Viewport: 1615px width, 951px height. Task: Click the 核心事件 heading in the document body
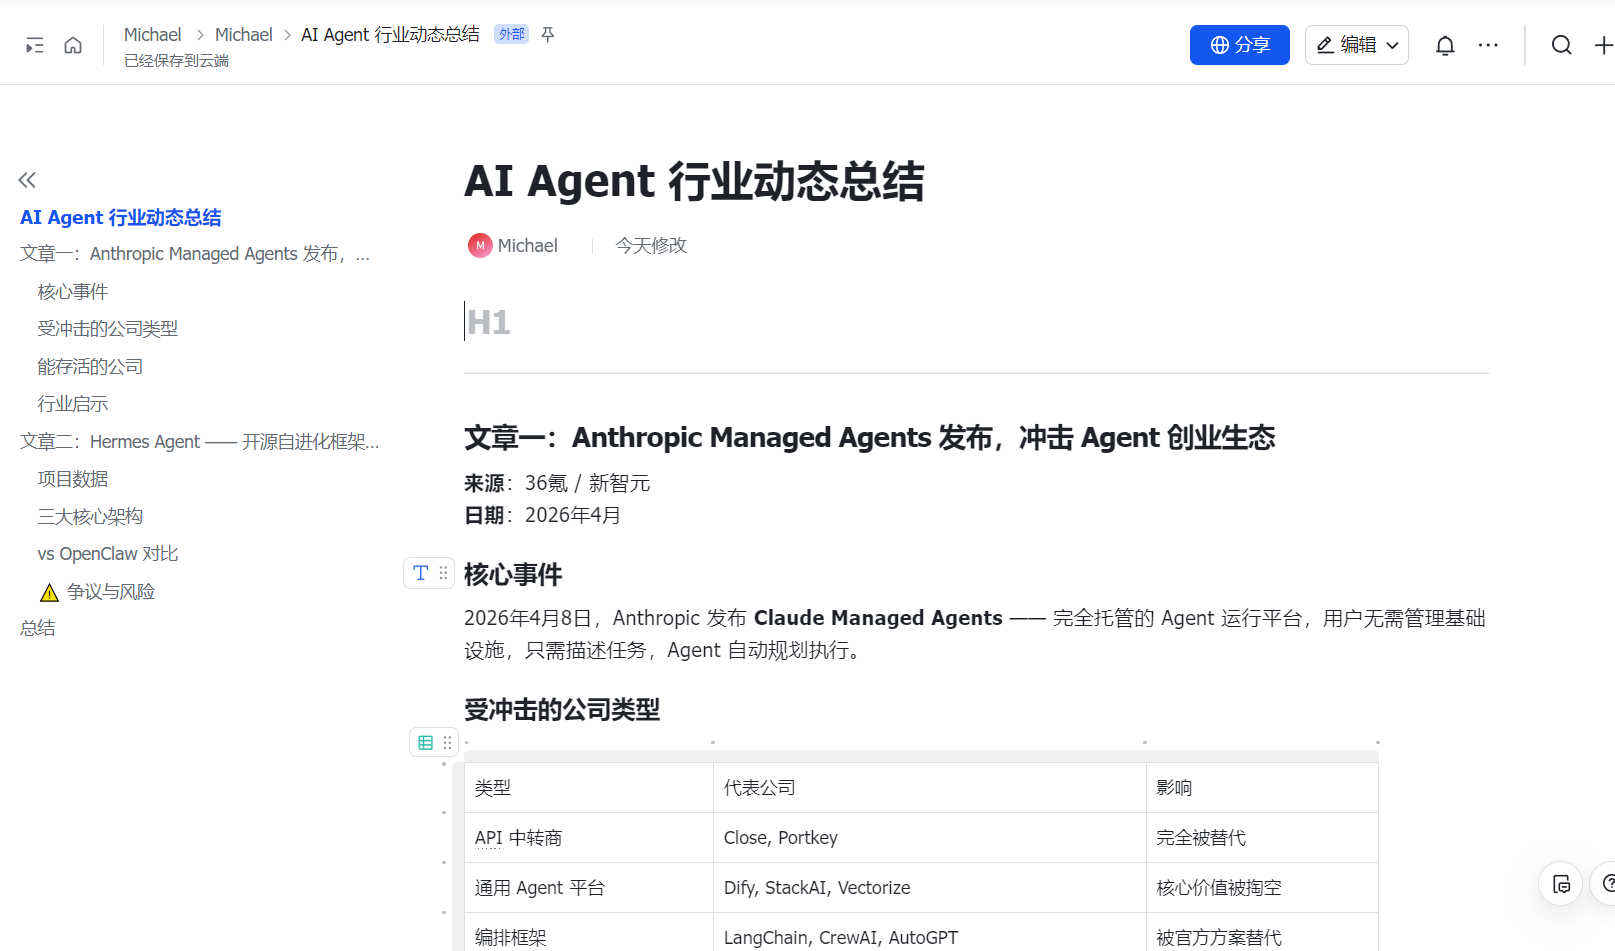point(513,575)
